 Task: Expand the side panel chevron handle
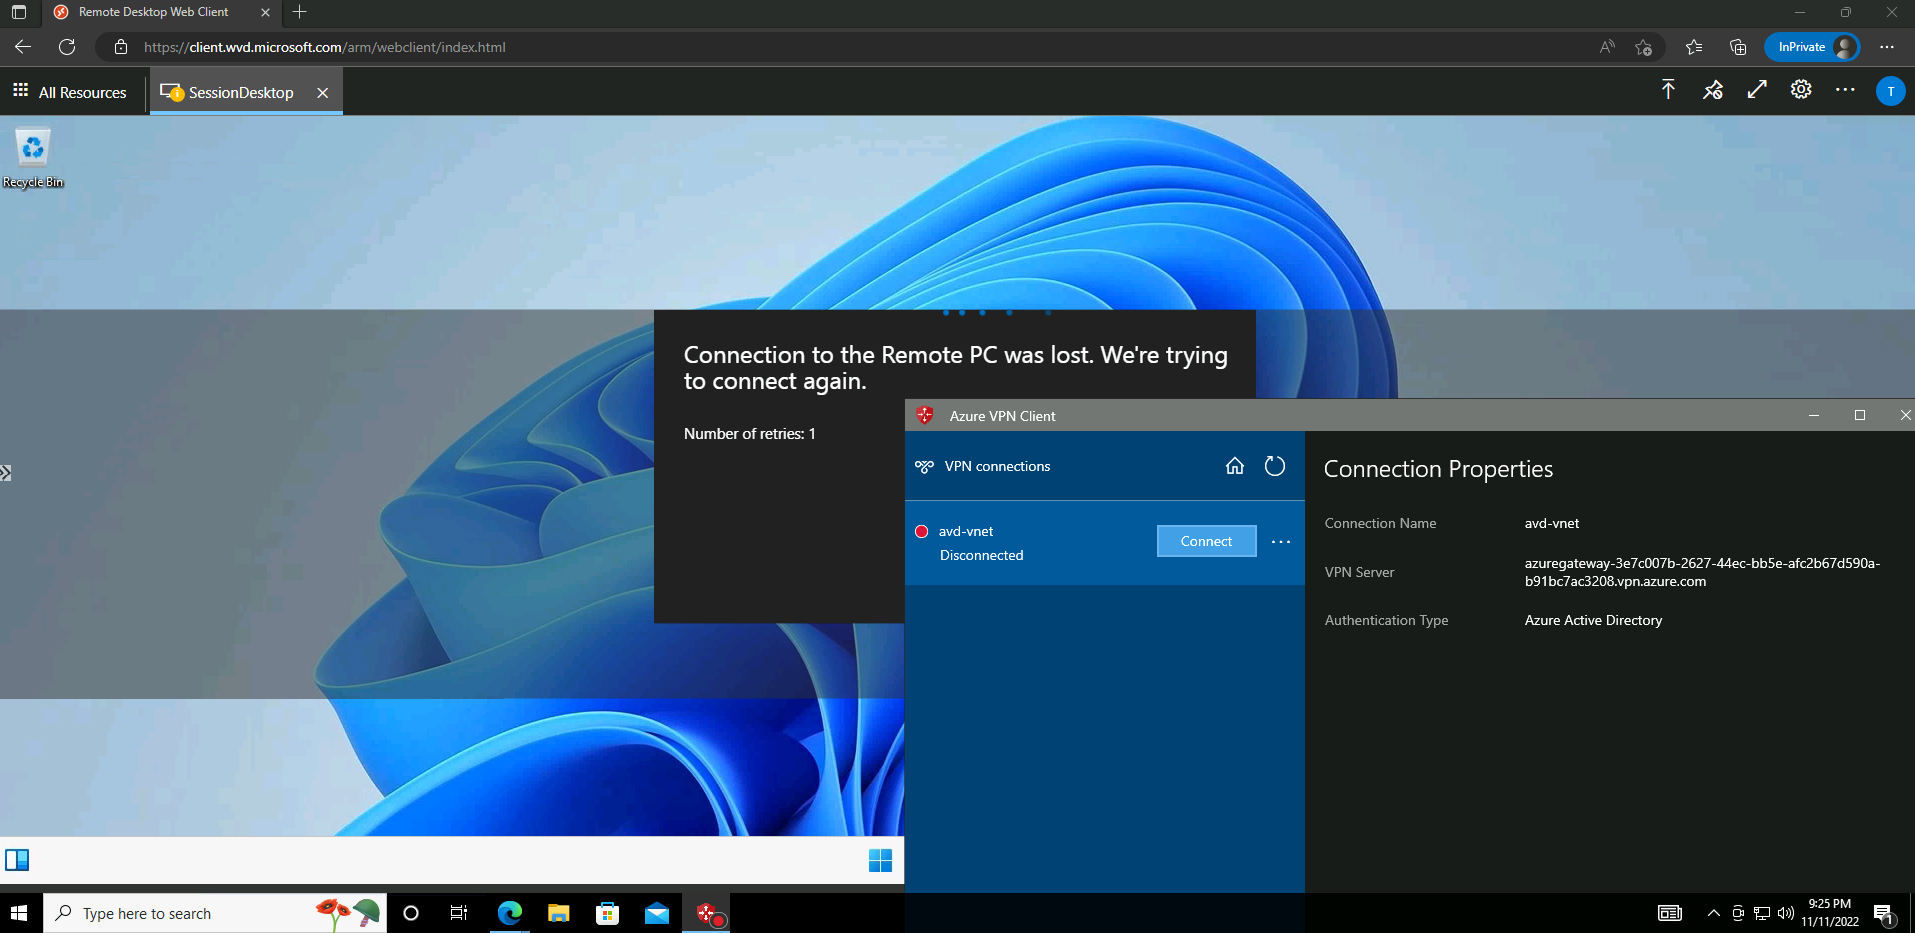click(5, 473)
